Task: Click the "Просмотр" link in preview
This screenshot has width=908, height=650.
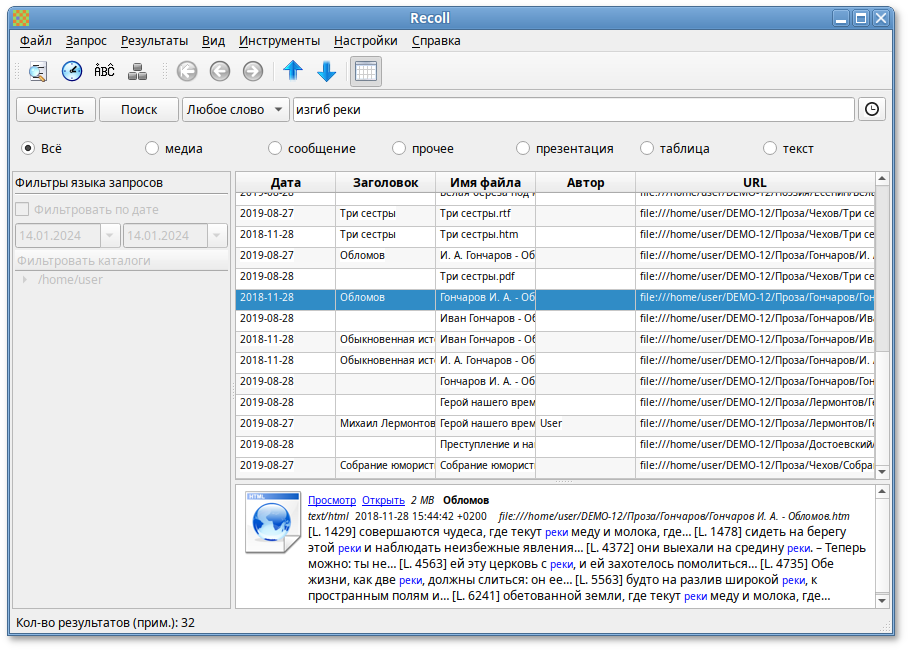Action: pos(331,500)
